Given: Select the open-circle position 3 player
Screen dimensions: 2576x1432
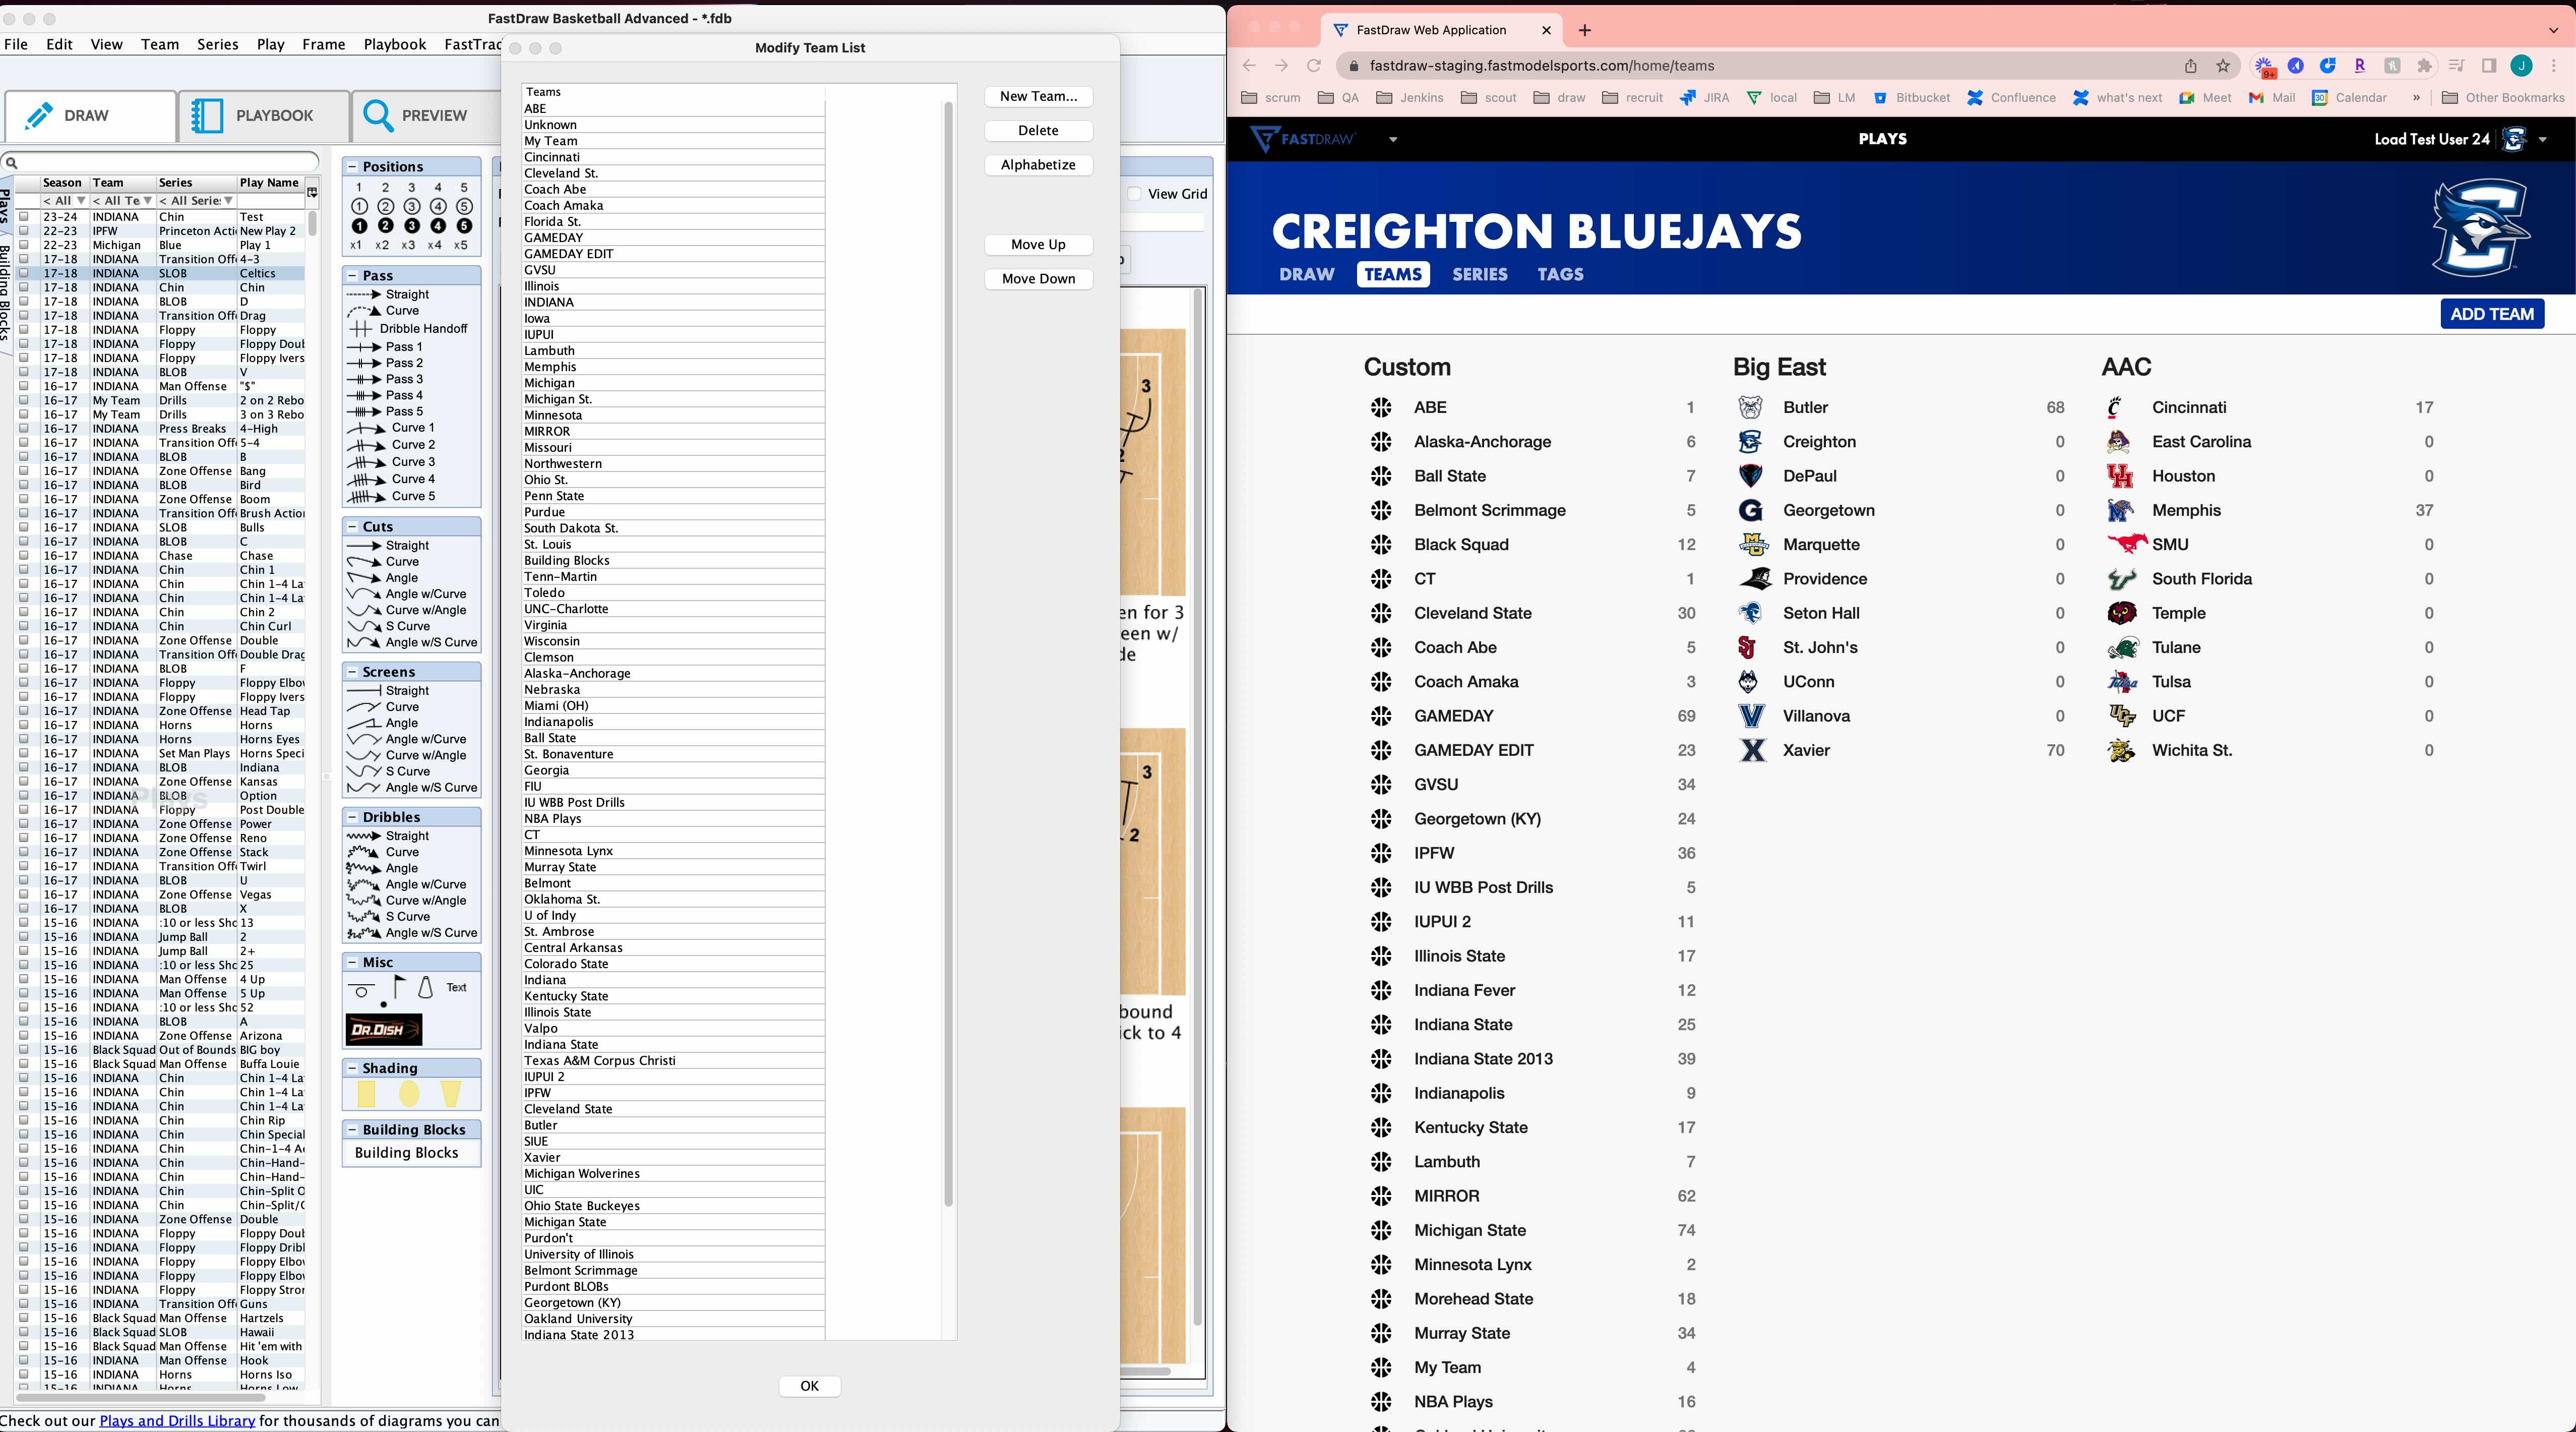Looking at the screenshot, I should pyautogui.click(x=411, y=206).
